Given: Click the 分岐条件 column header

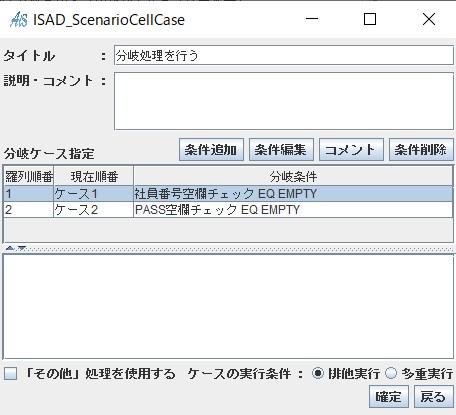Looking at the screenshot, I should pos(293,176).
